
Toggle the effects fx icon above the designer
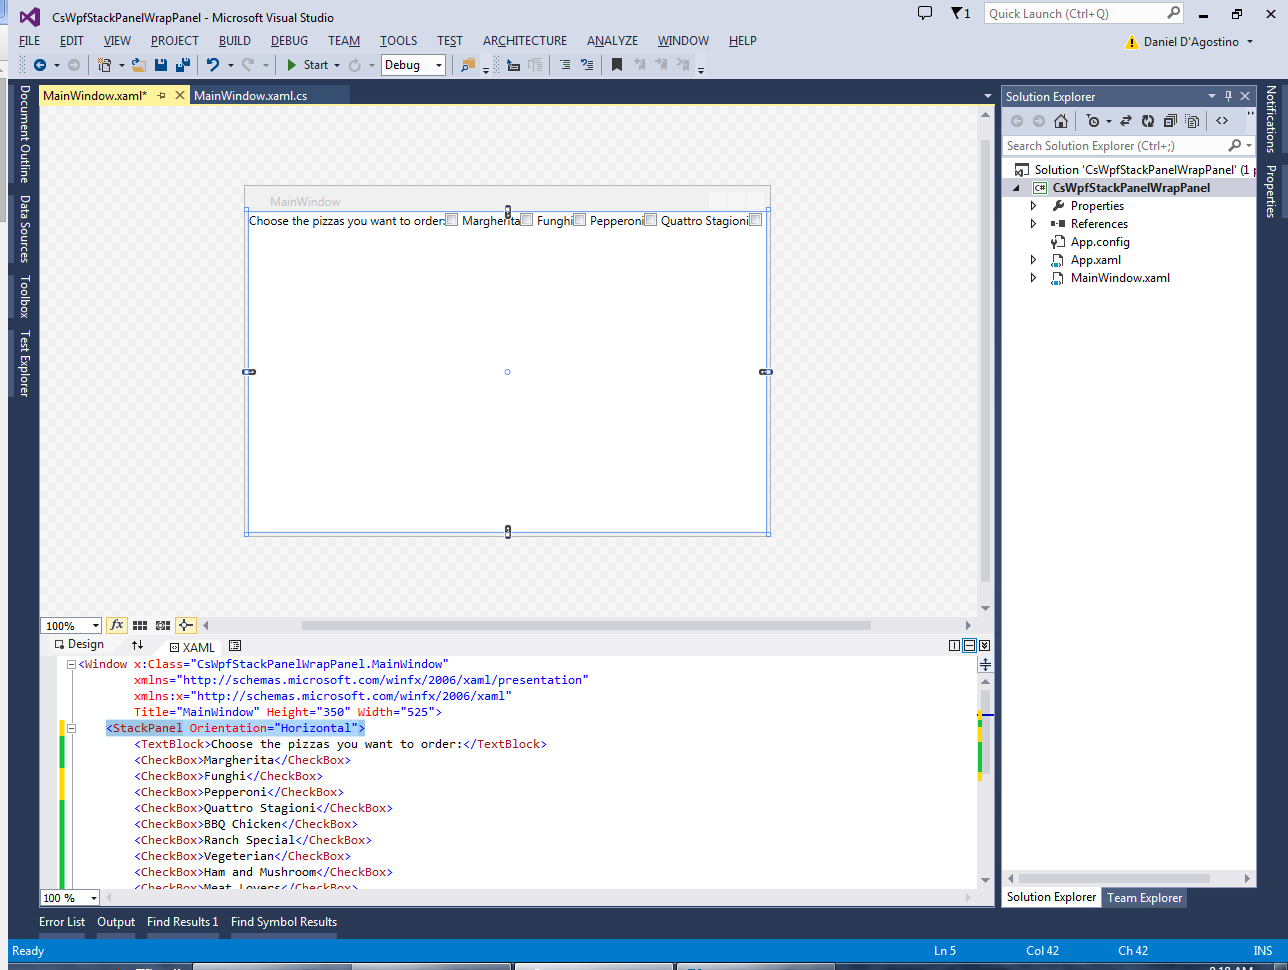[117, 625]
